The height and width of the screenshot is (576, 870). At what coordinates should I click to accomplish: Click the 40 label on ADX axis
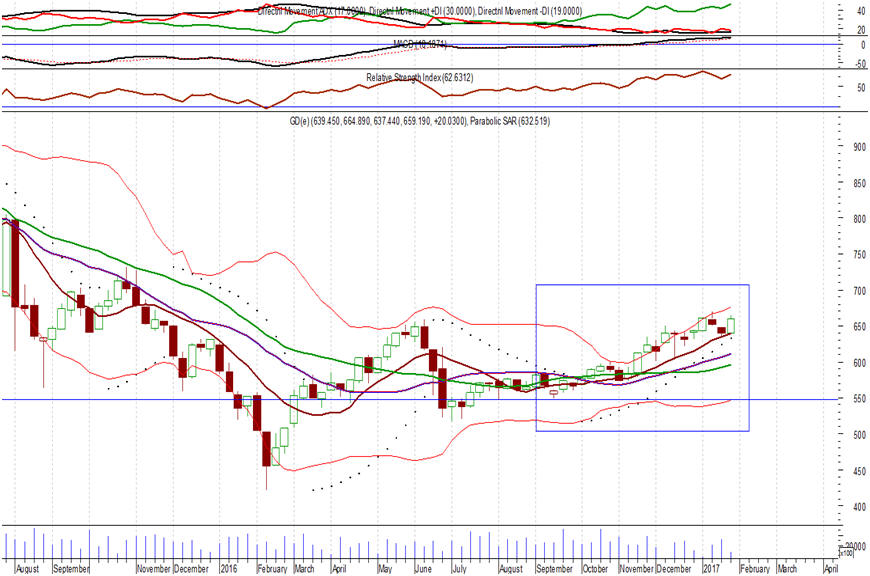pyautogui.click(x=861, y=11)
